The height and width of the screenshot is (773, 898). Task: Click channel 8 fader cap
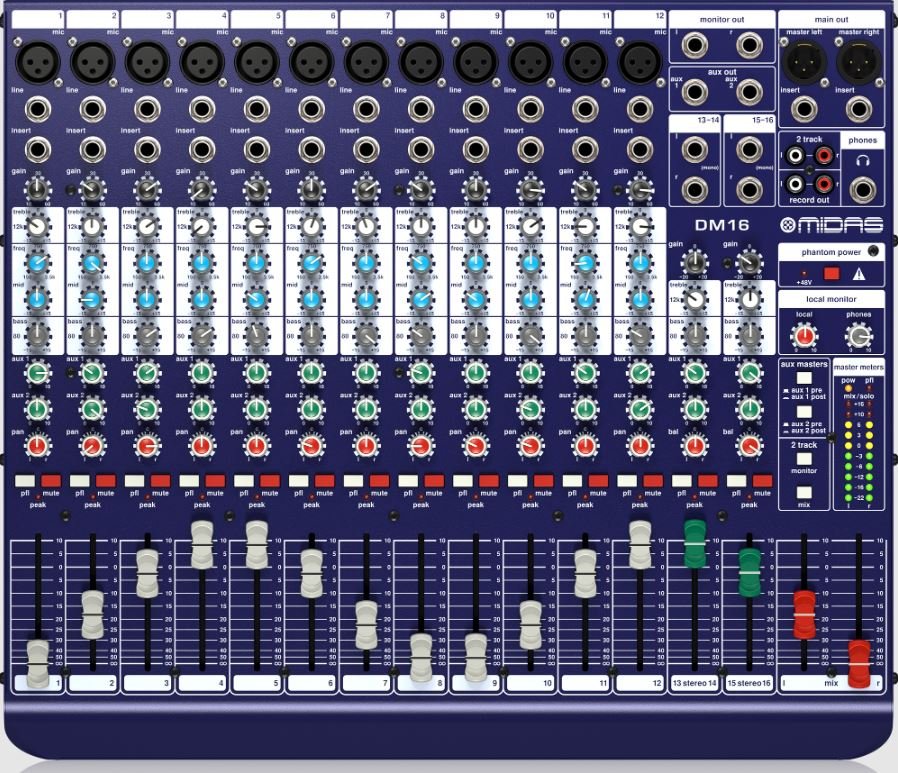[421, 657]
